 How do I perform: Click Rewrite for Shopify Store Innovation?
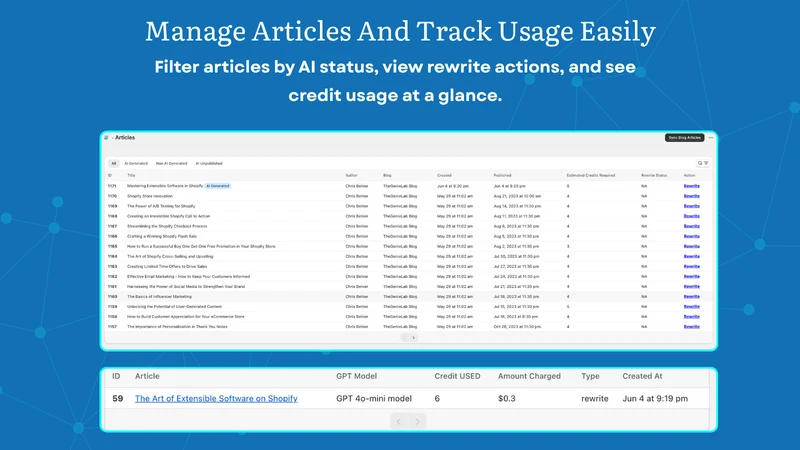click(691, 196)
